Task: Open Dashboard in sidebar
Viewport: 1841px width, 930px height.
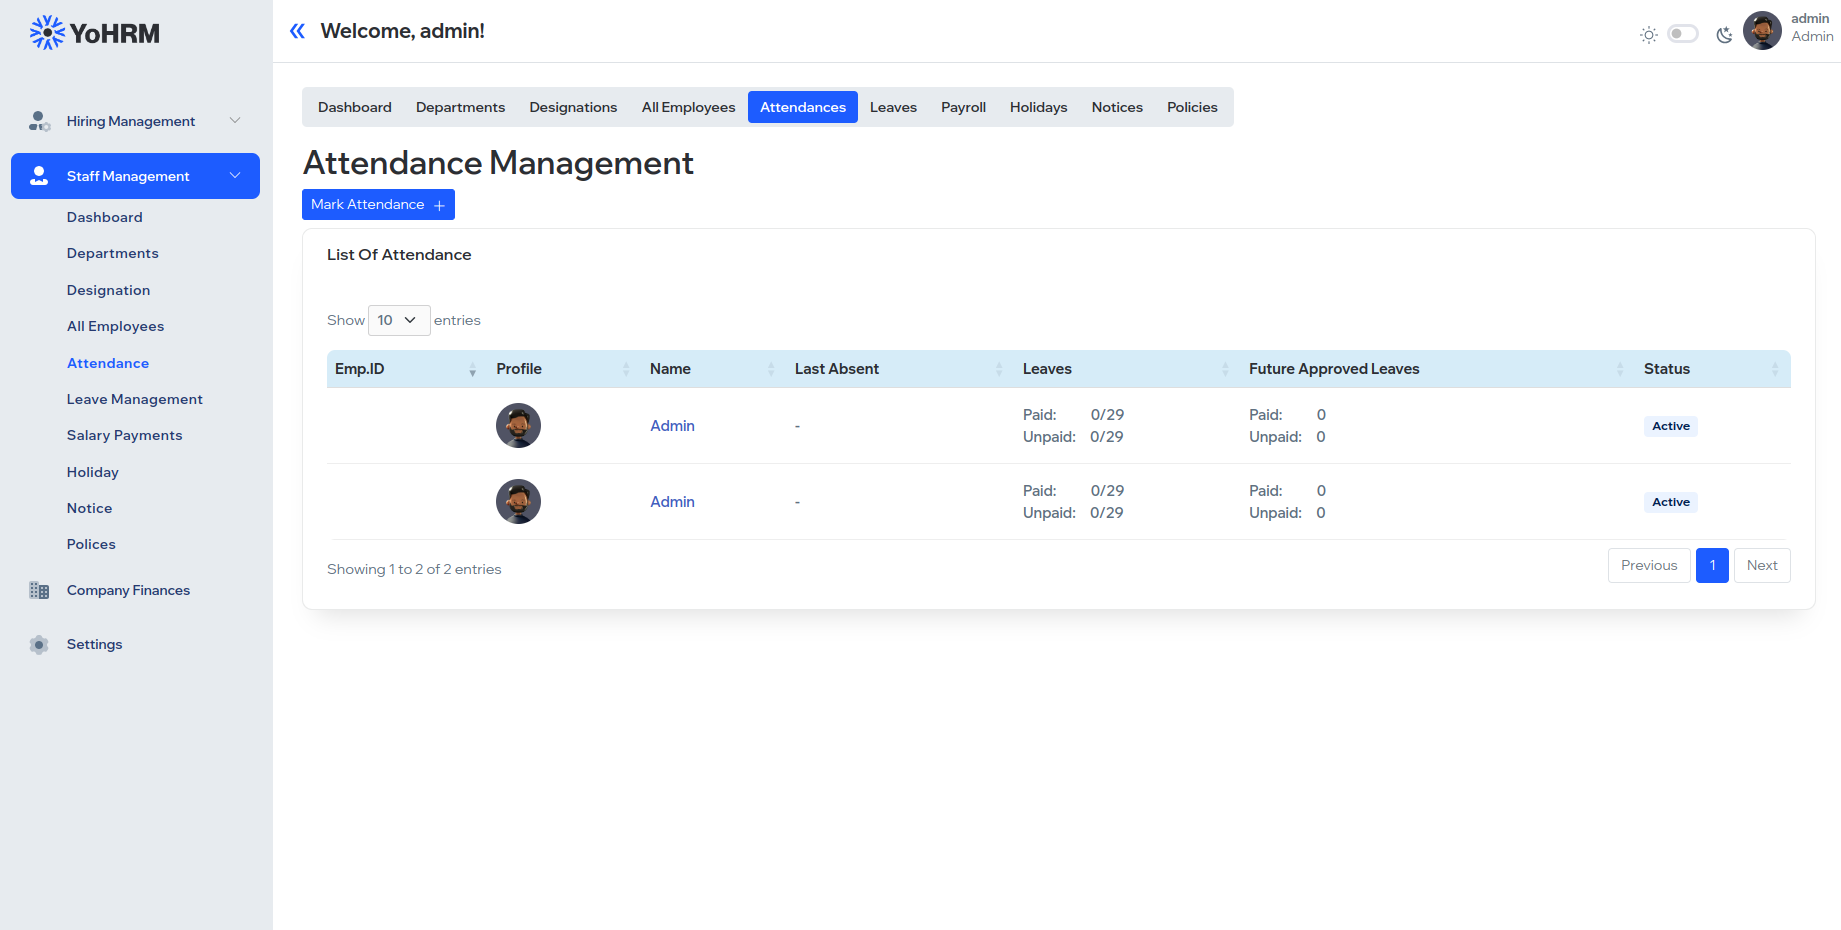Action: pos(105,217)
